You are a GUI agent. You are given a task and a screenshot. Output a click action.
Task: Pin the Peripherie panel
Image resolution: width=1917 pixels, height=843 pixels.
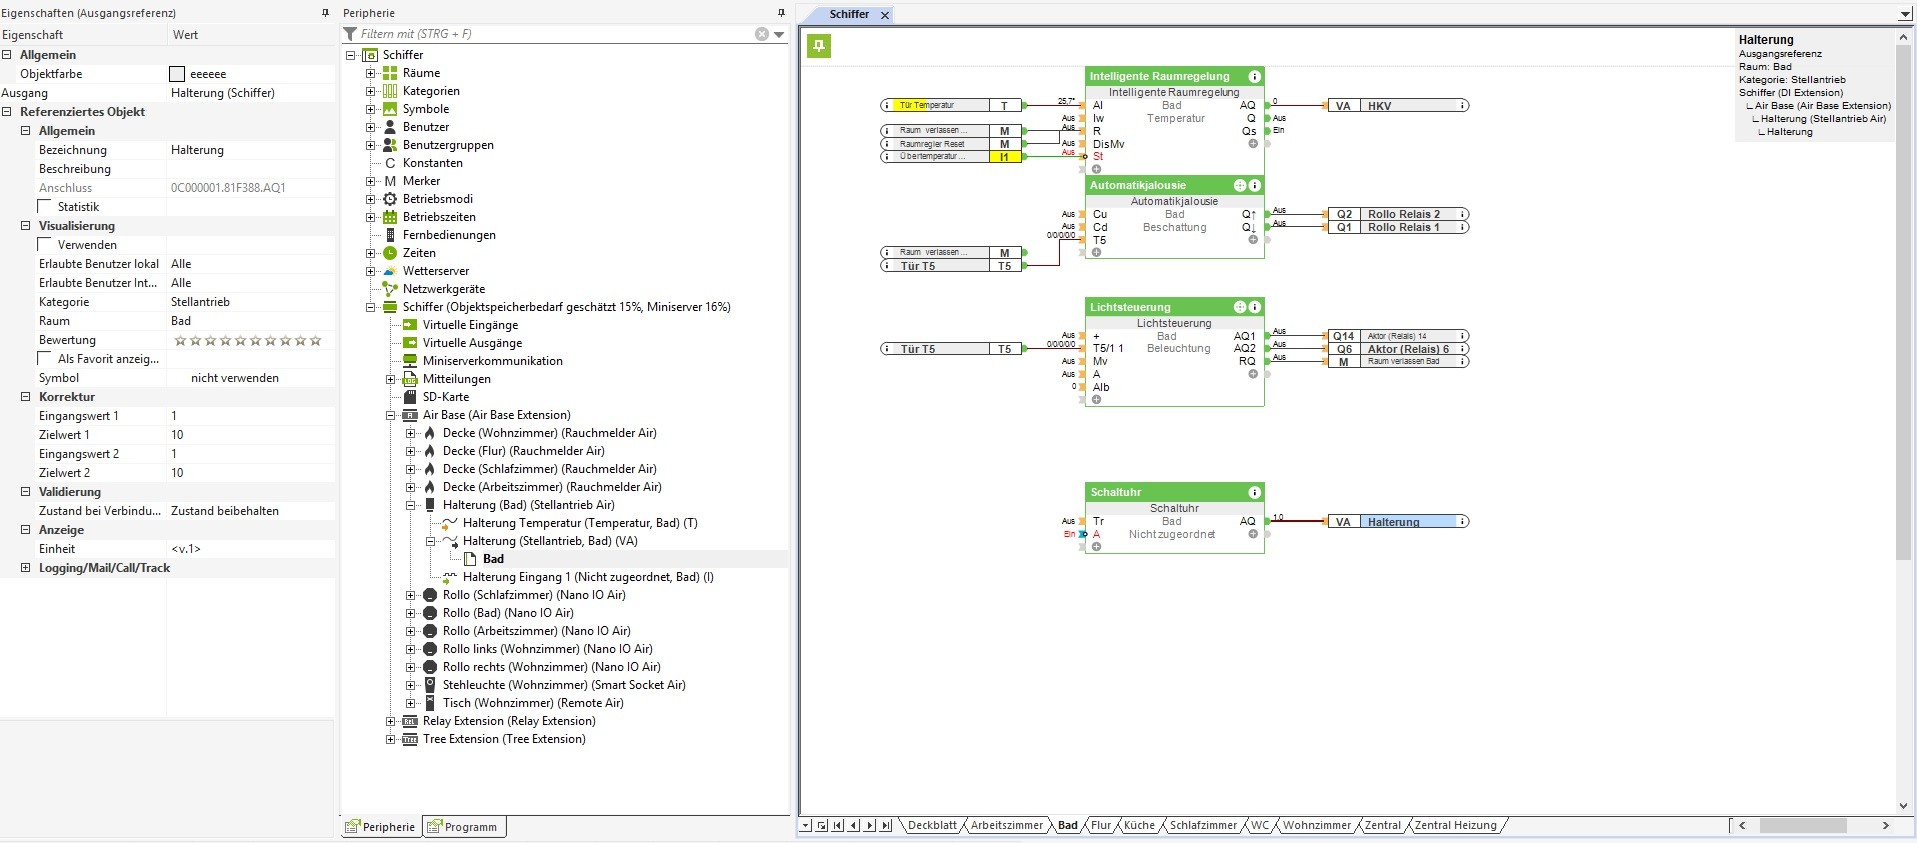[x=781, y=13]
